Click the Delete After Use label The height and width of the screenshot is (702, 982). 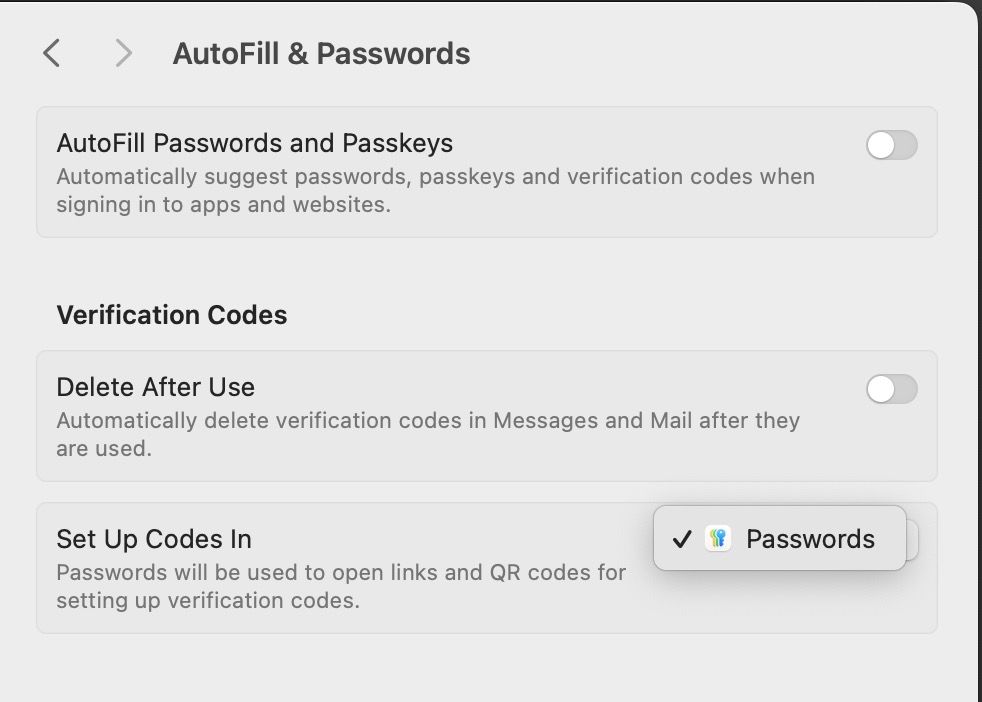[x=156, y=387]
